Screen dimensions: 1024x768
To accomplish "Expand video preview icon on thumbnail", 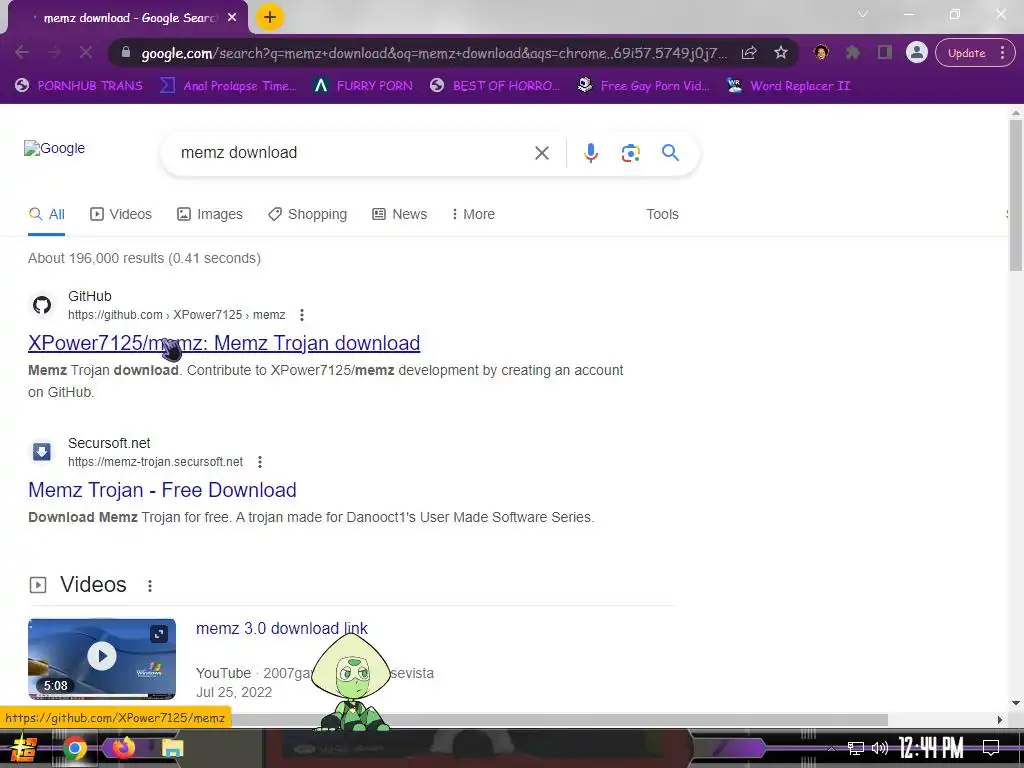I will click(159, 633).
